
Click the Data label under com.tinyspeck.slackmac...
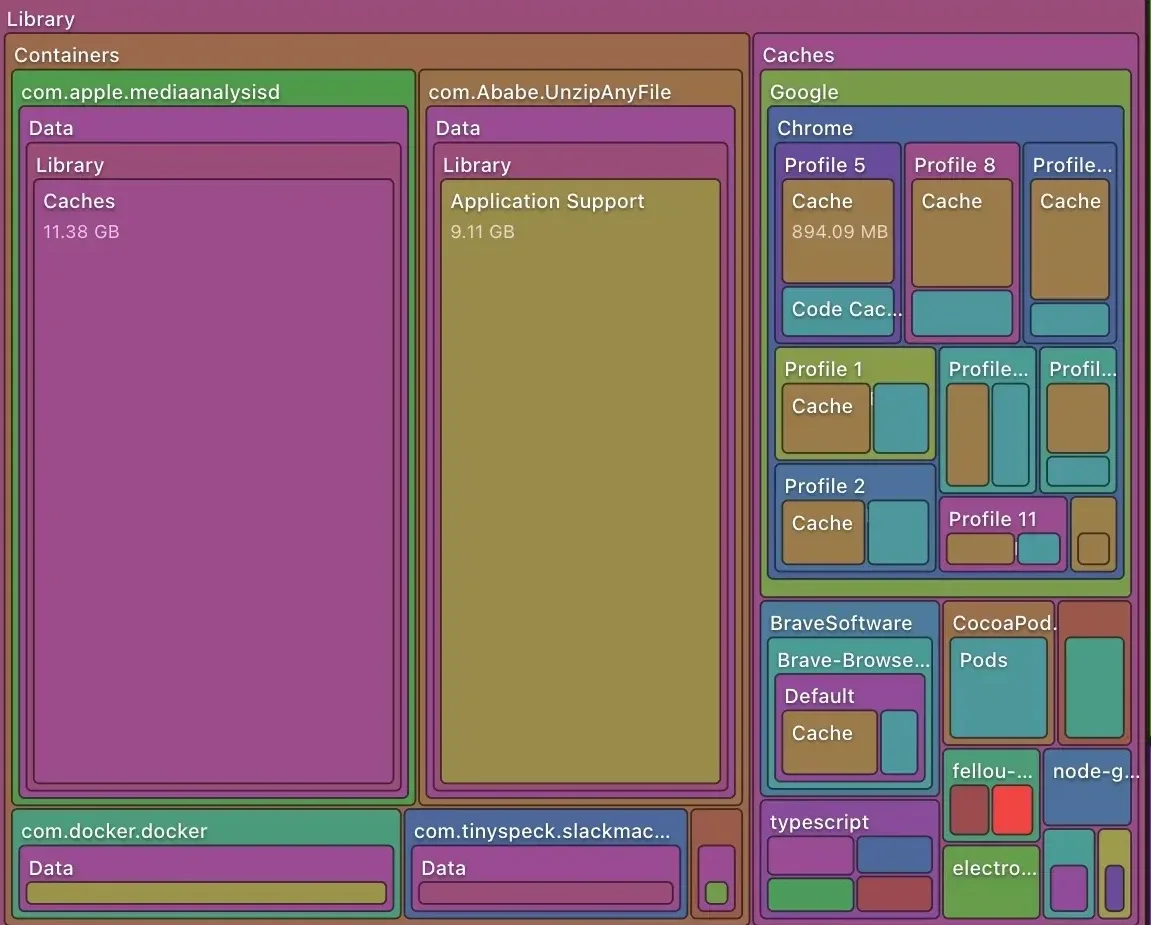pos(443,868)
